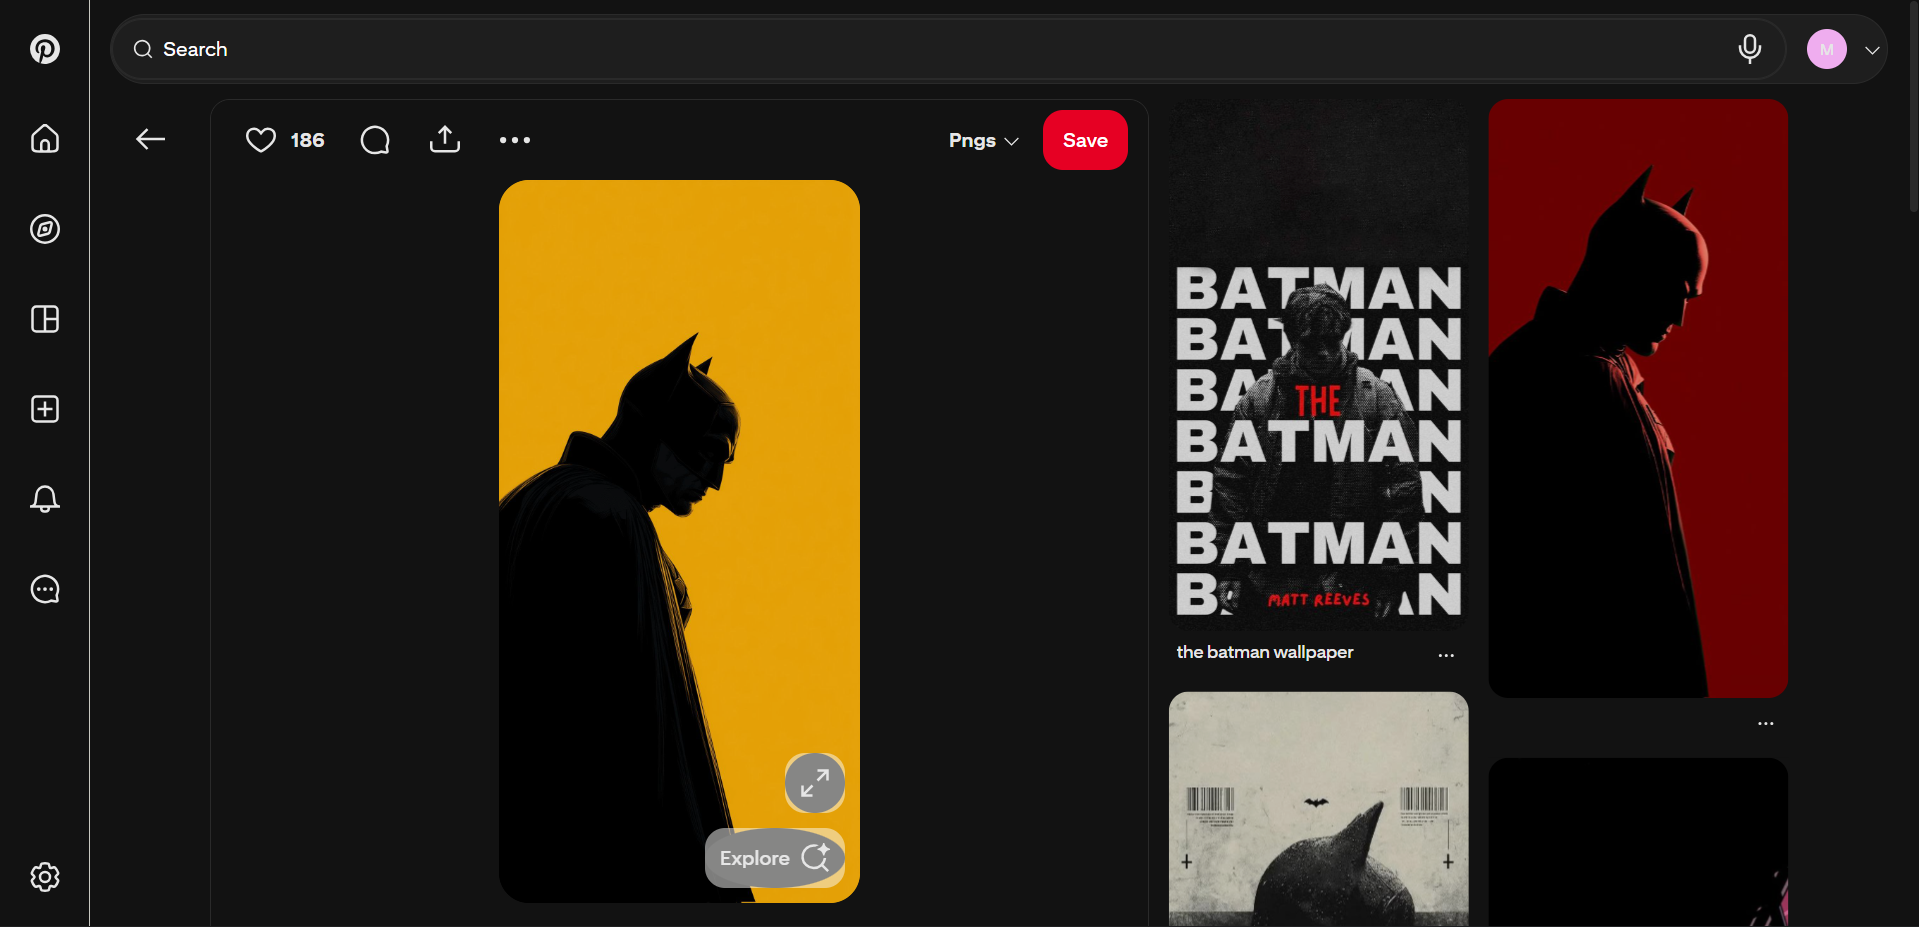Viewport: 1919px width, 927px height.
Task: Select the Explore compass icon in sidebar
Action: point(44,229)
